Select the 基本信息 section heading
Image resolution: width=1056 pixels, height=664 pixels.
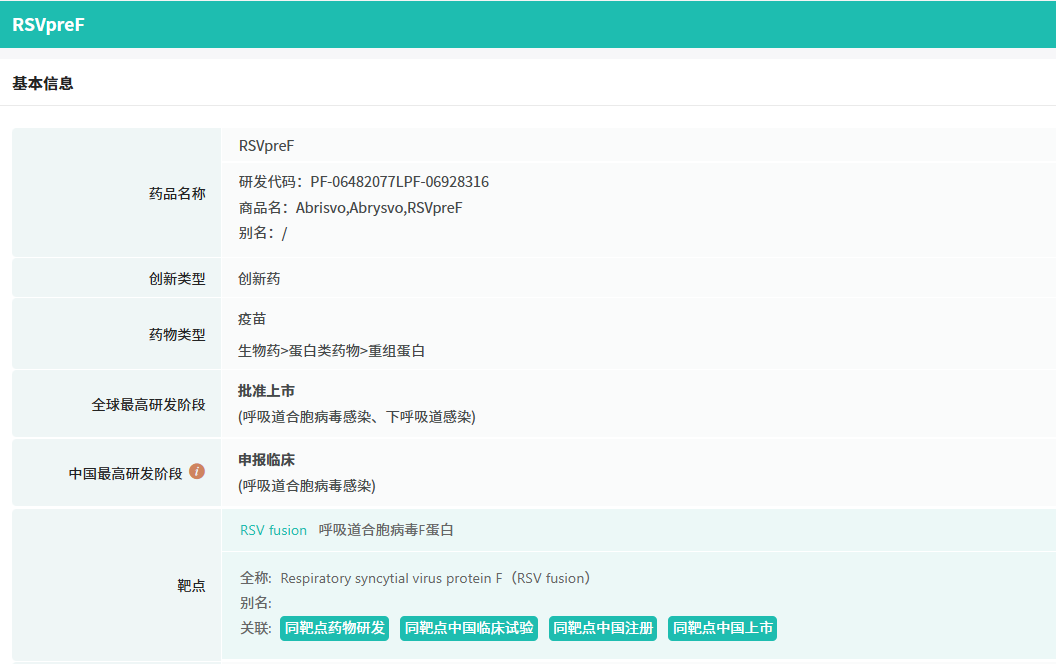coord(43,84)
